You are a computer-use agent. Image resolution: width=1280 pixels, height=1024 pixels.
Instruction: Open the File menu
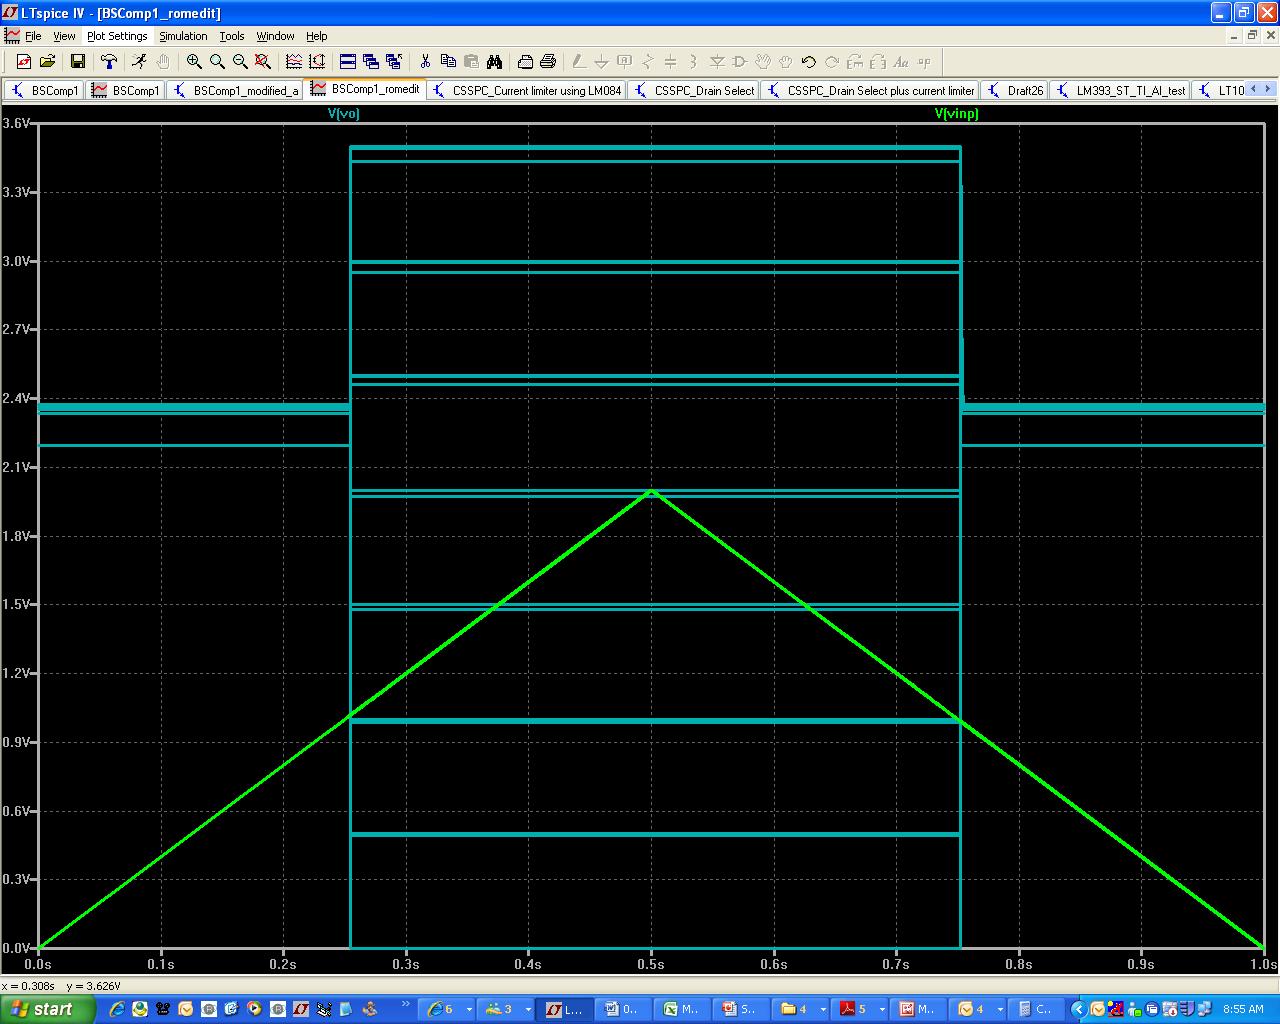pos(33,36)
